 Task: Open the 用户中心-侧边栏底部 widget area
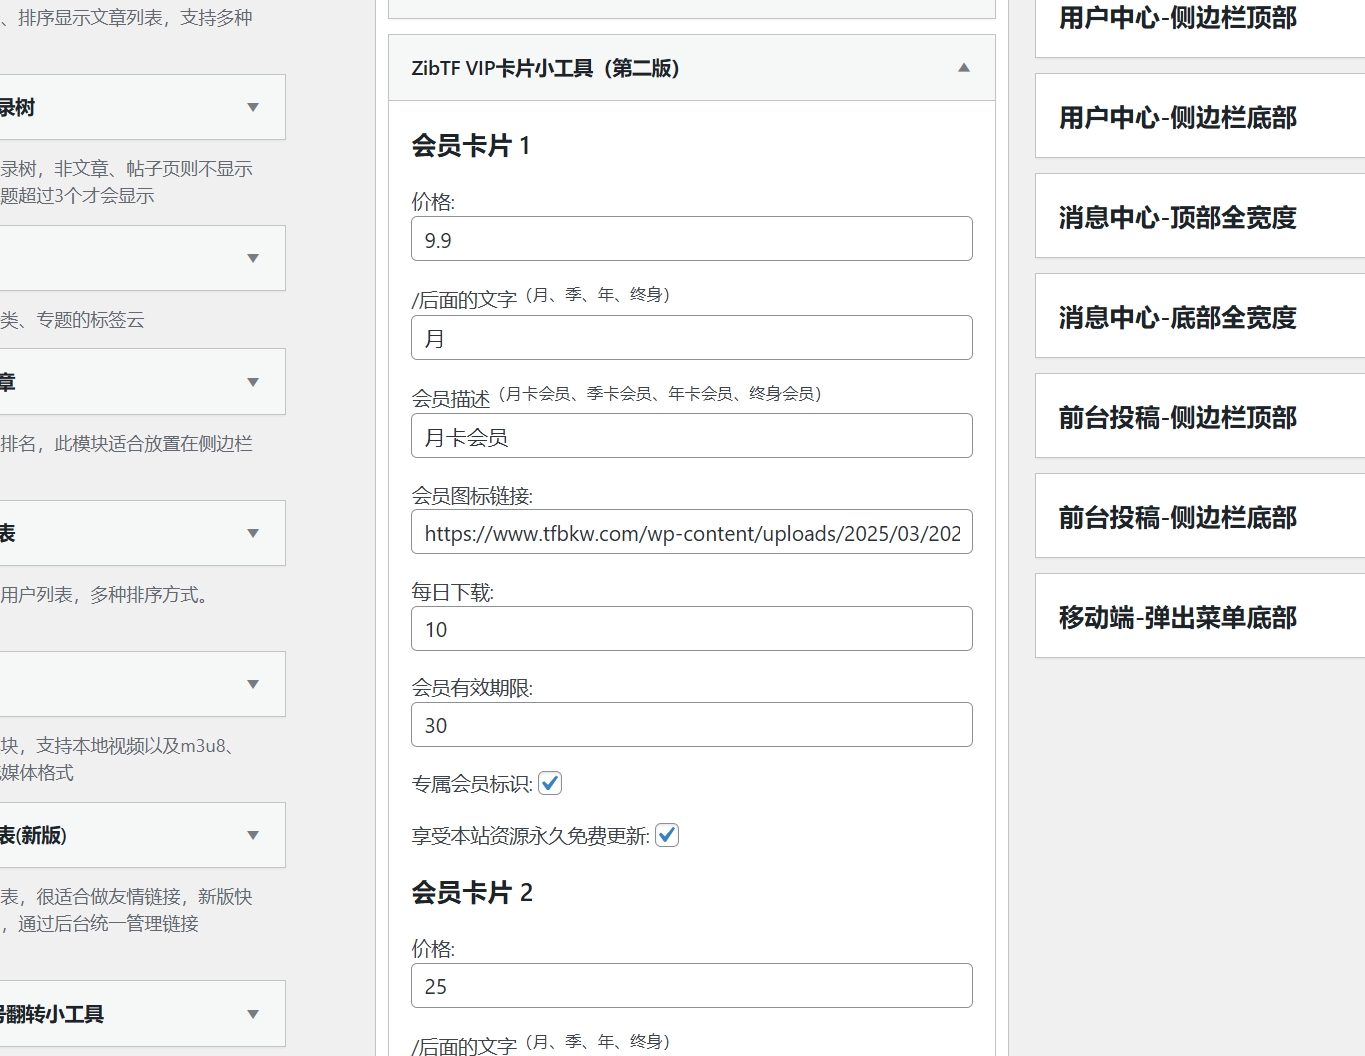click(1177, 117)
